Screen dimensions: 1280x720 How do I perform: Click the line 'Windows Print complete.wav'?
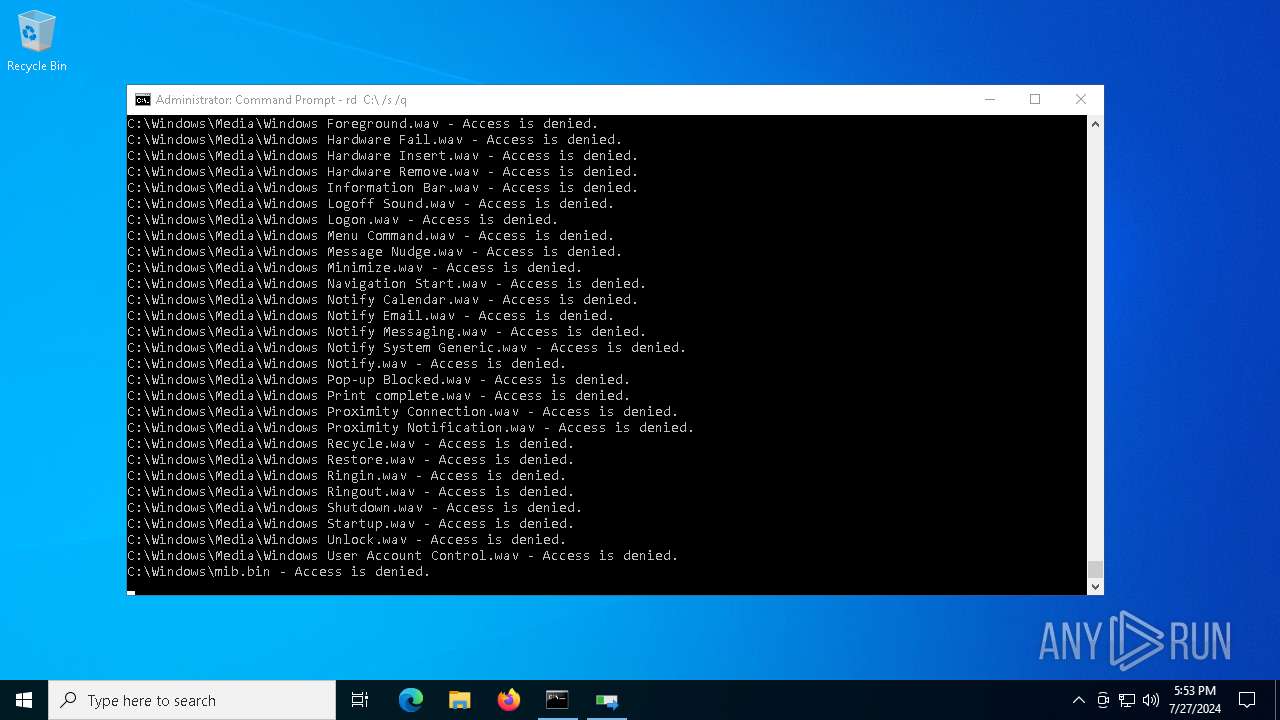(379, 396)
